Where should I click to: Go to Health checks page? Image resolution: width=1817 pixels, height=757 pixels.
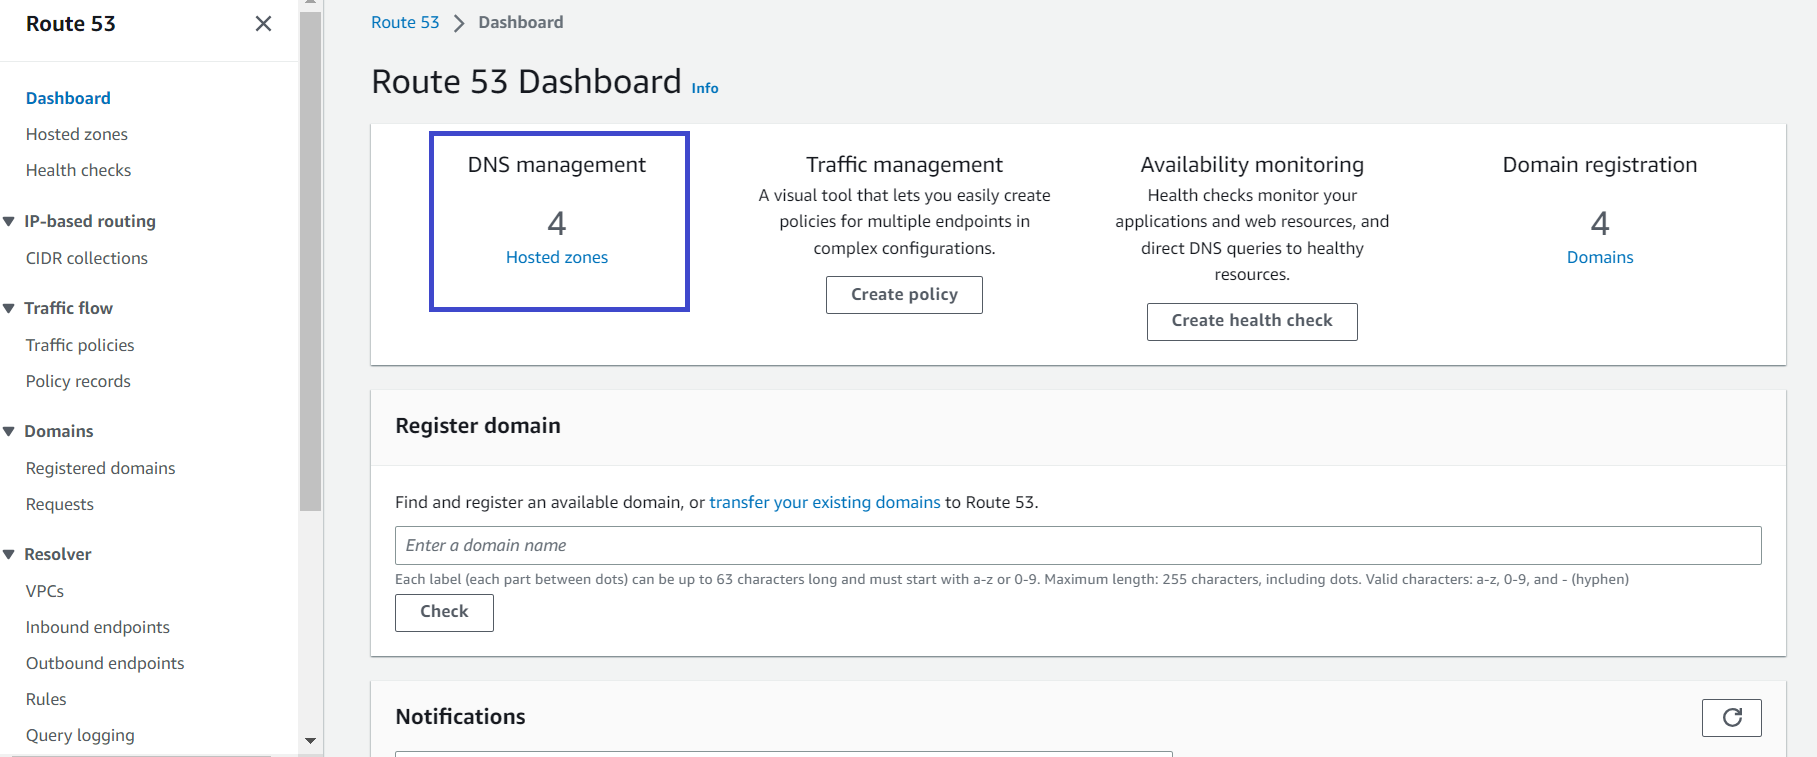[78, 170]
